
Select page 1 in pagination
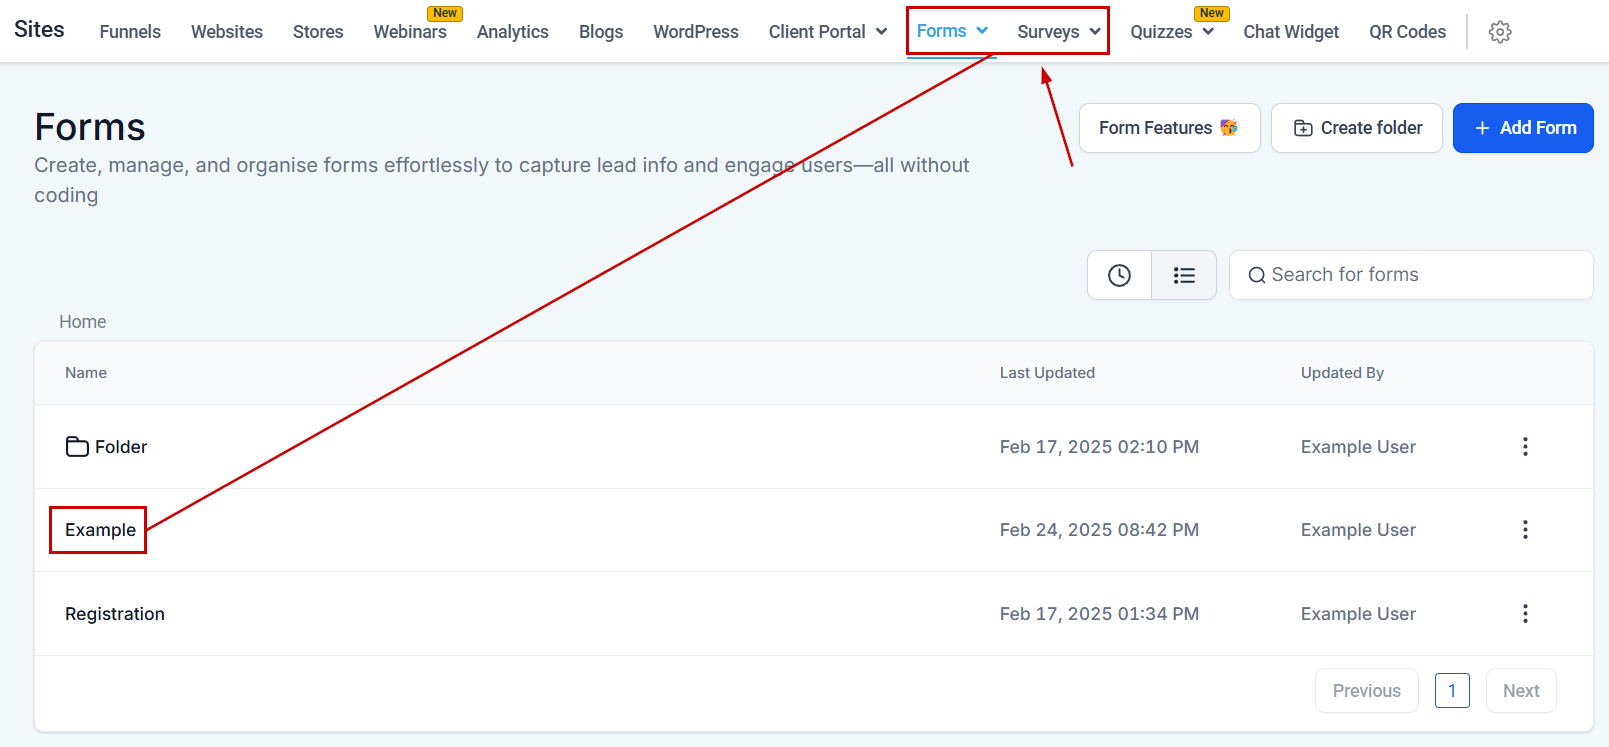point(1452,691)
